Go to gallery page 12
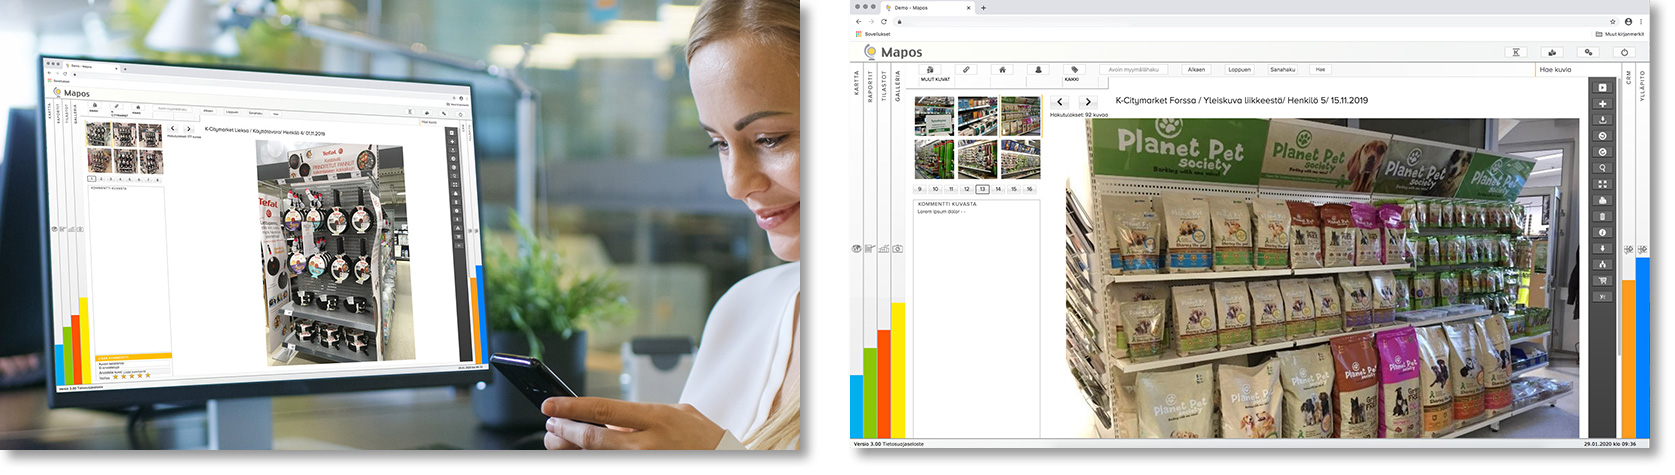This screenshot has width=1675, height=475. coord(967,189)
